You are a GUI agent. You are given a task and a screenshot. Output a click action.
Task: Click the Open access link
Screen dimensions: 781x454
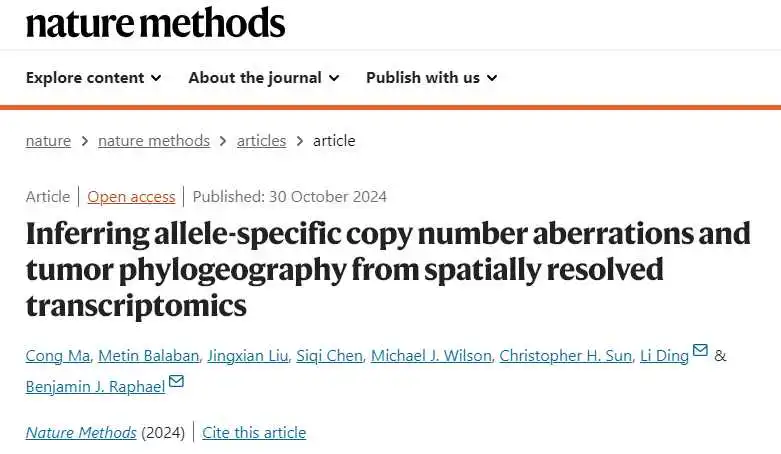[131, 197]
